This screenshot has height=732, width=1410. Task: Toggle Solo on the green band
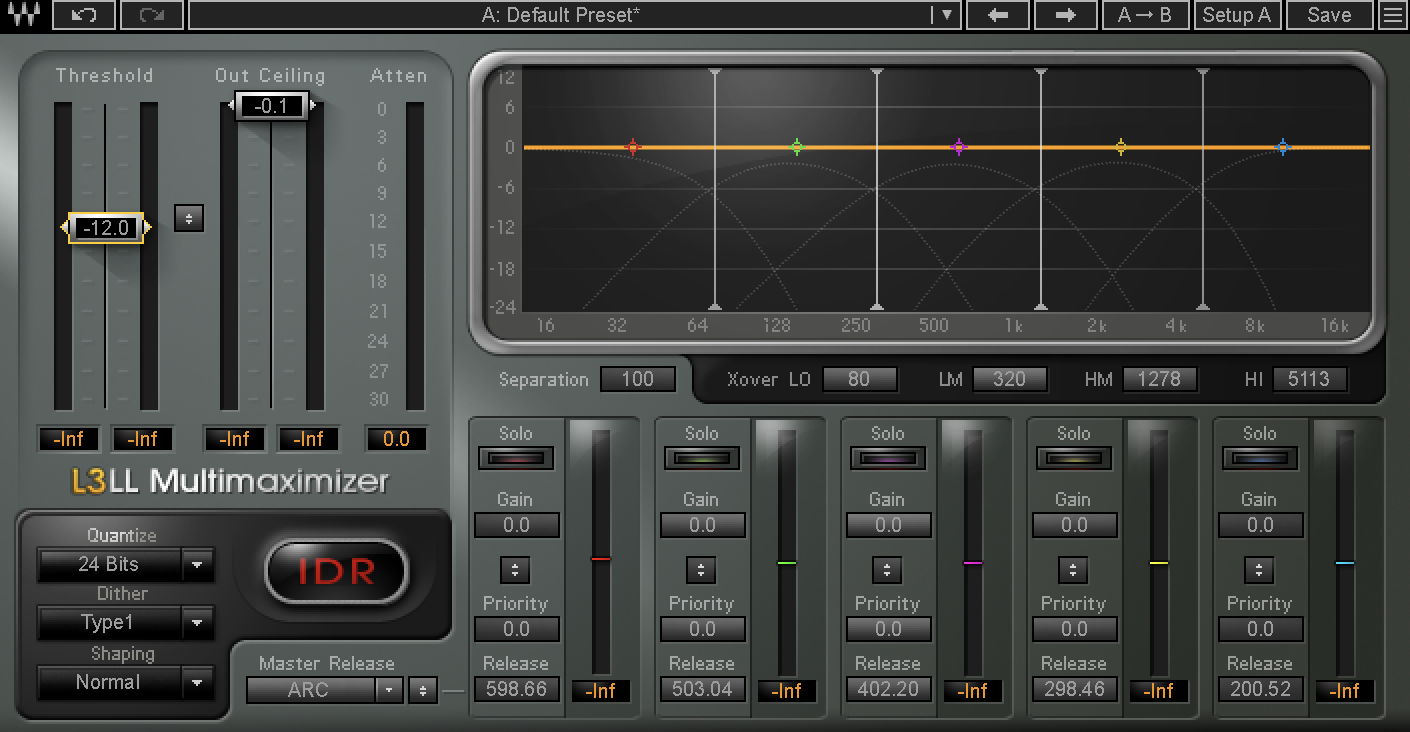click(x=701, y=458)
